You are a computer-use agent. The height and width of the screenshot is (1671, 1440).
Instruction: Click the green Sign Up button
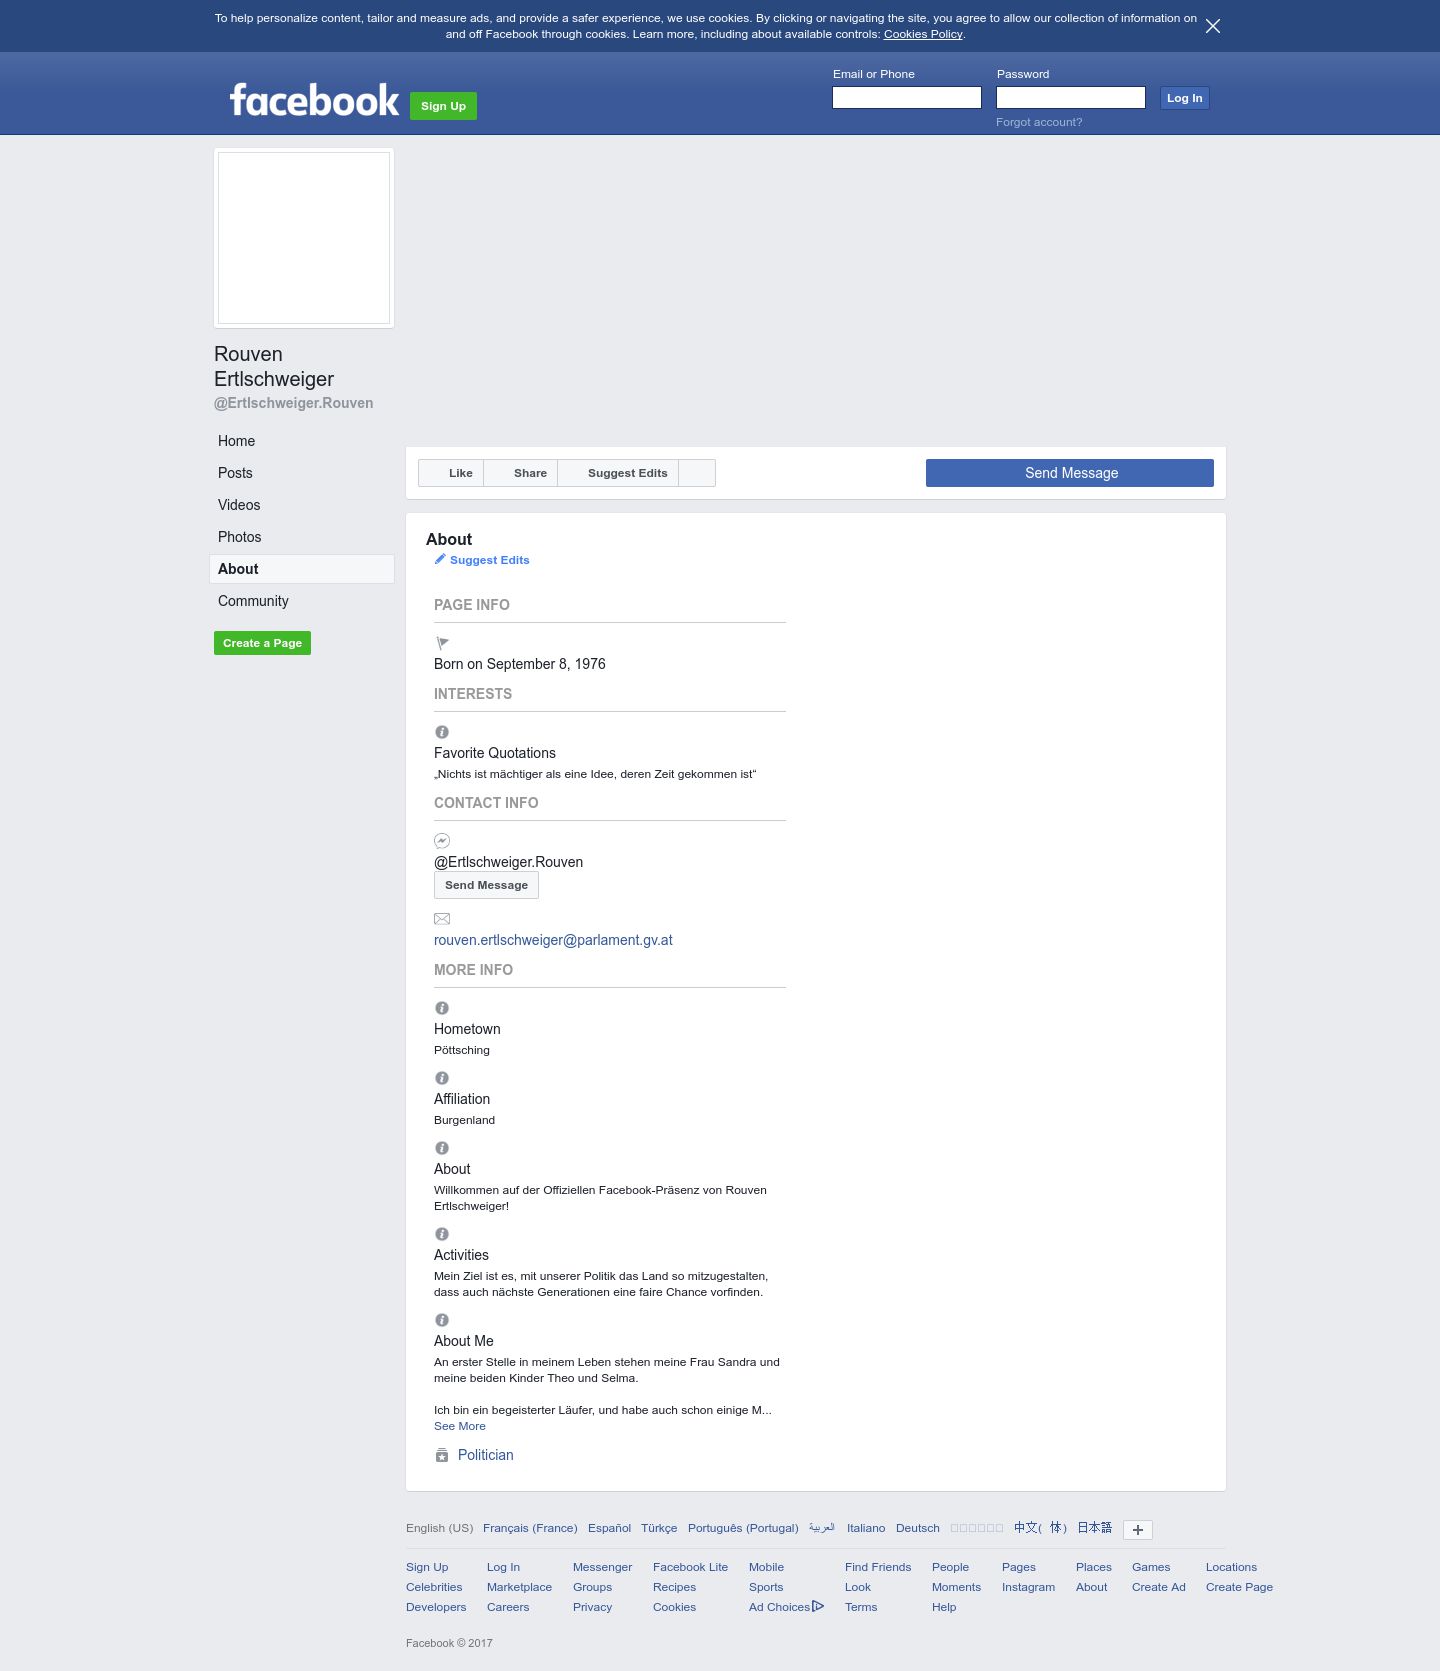pos(443,106)
